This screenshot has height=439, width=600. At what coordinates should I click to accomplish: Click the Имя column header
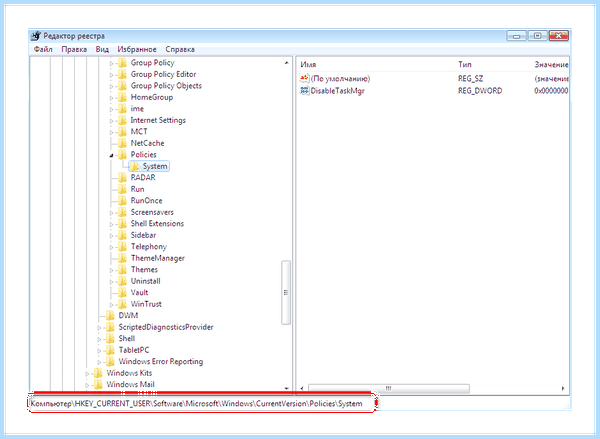(x=308, y=65)
